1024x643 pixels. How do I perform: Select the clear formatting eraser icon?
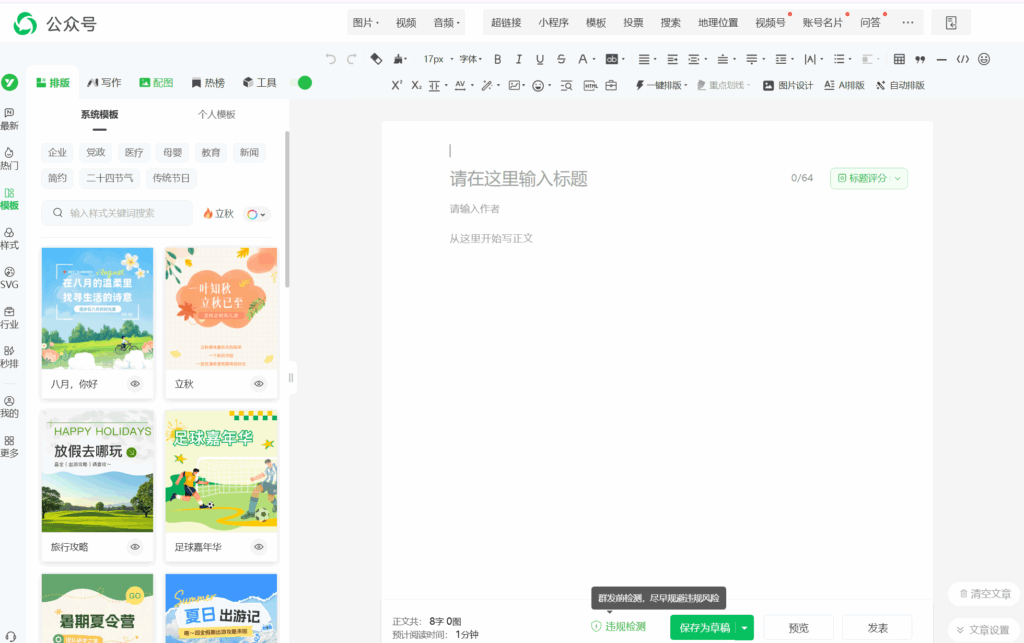(376, 59)
